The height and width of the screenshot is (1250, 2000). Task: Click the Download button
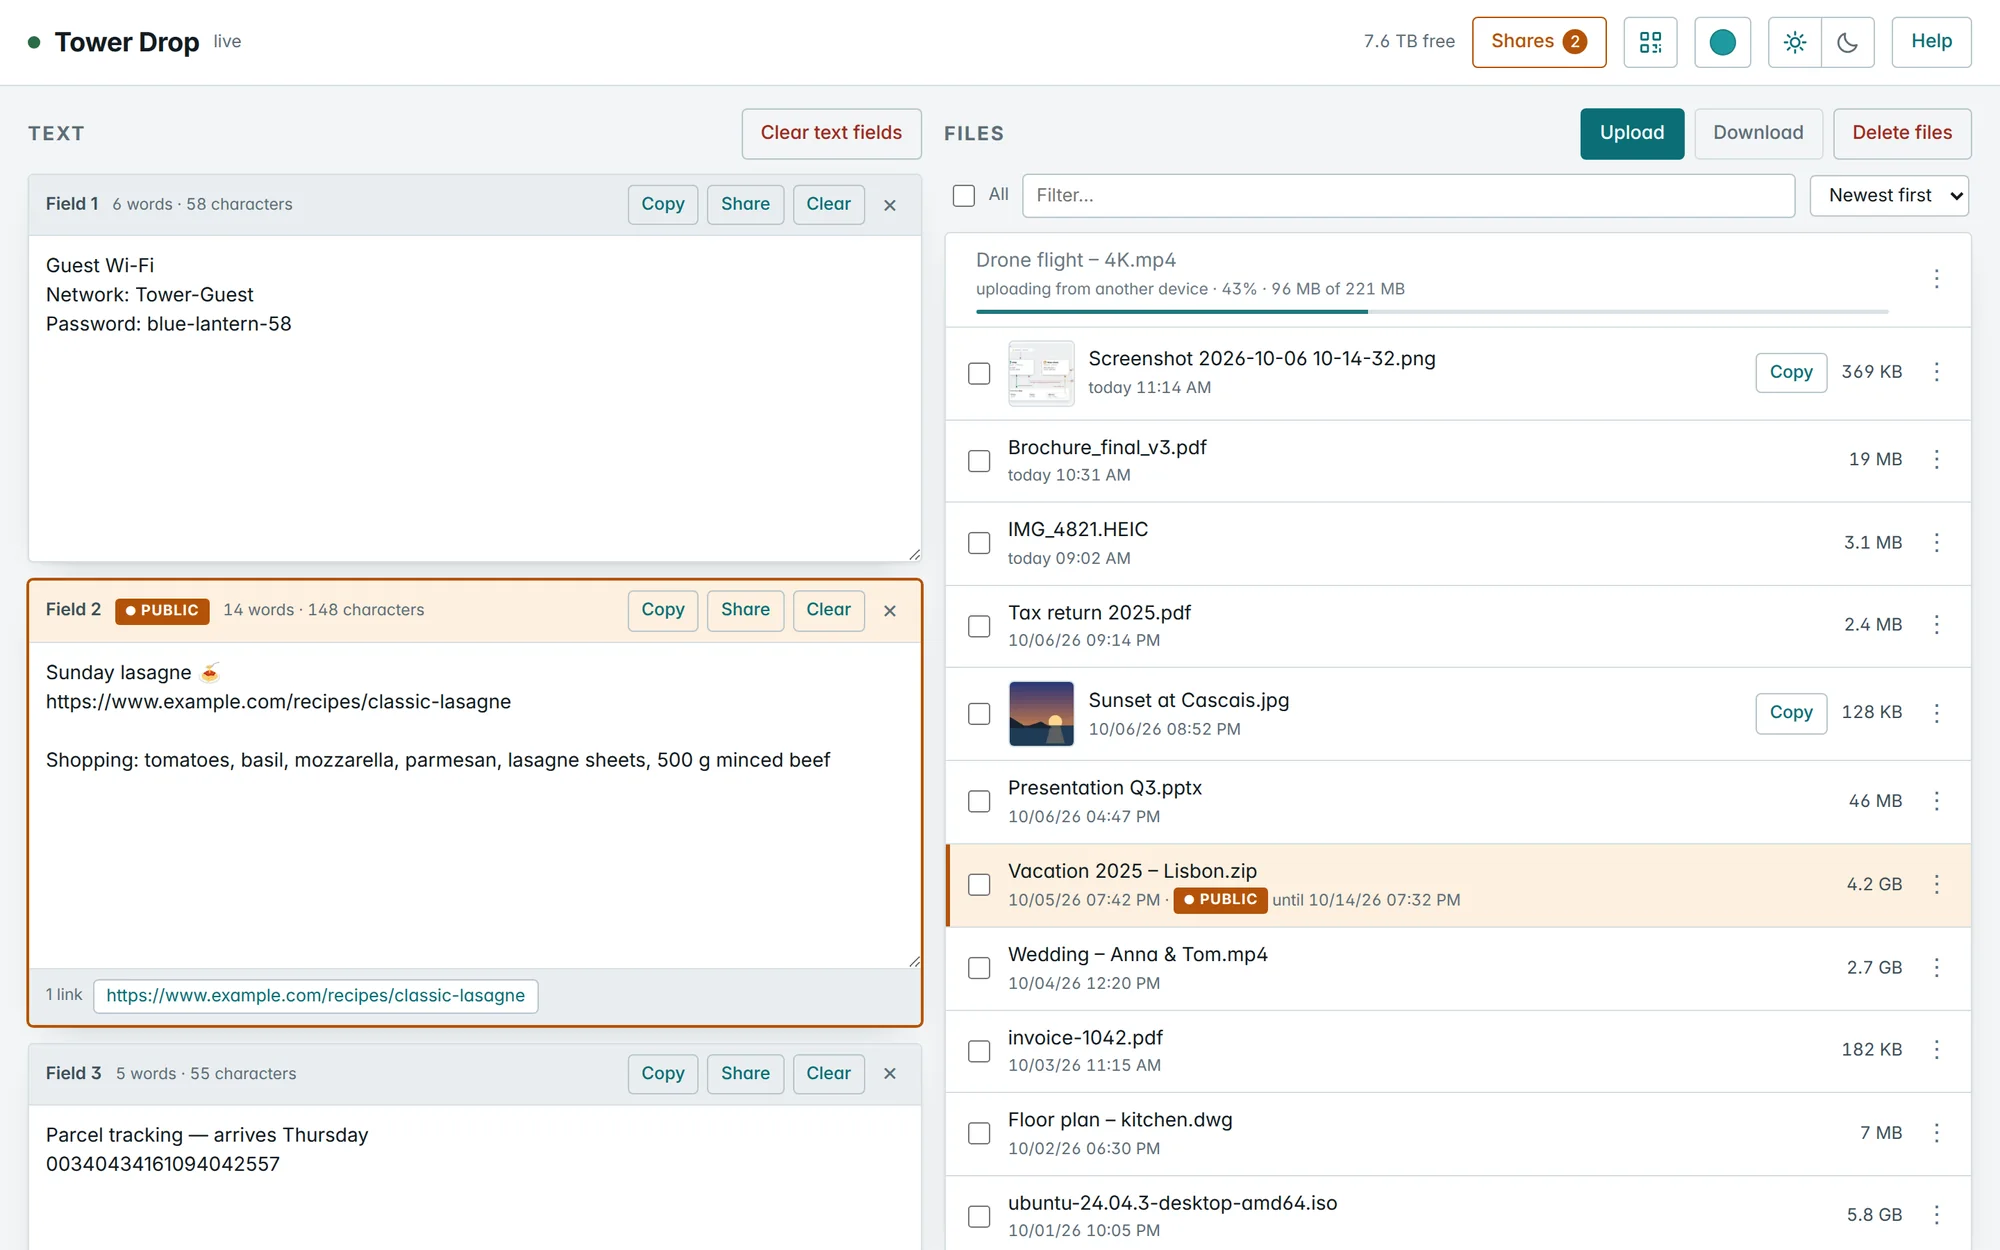(1758, 133)
